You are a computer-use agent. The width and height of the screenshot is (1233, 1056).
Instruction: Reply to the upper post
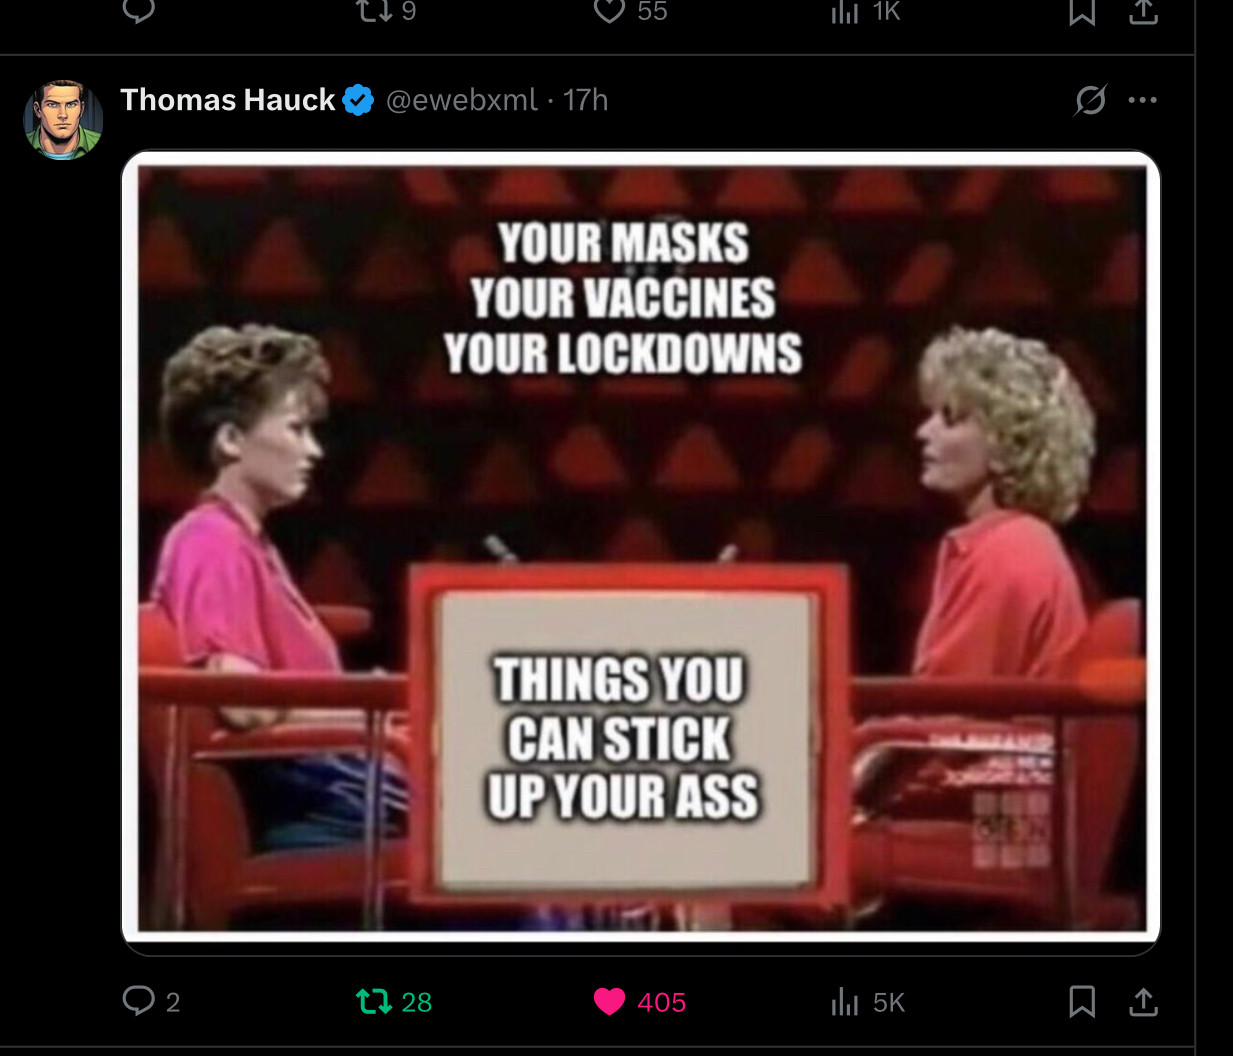pos(139,10)
